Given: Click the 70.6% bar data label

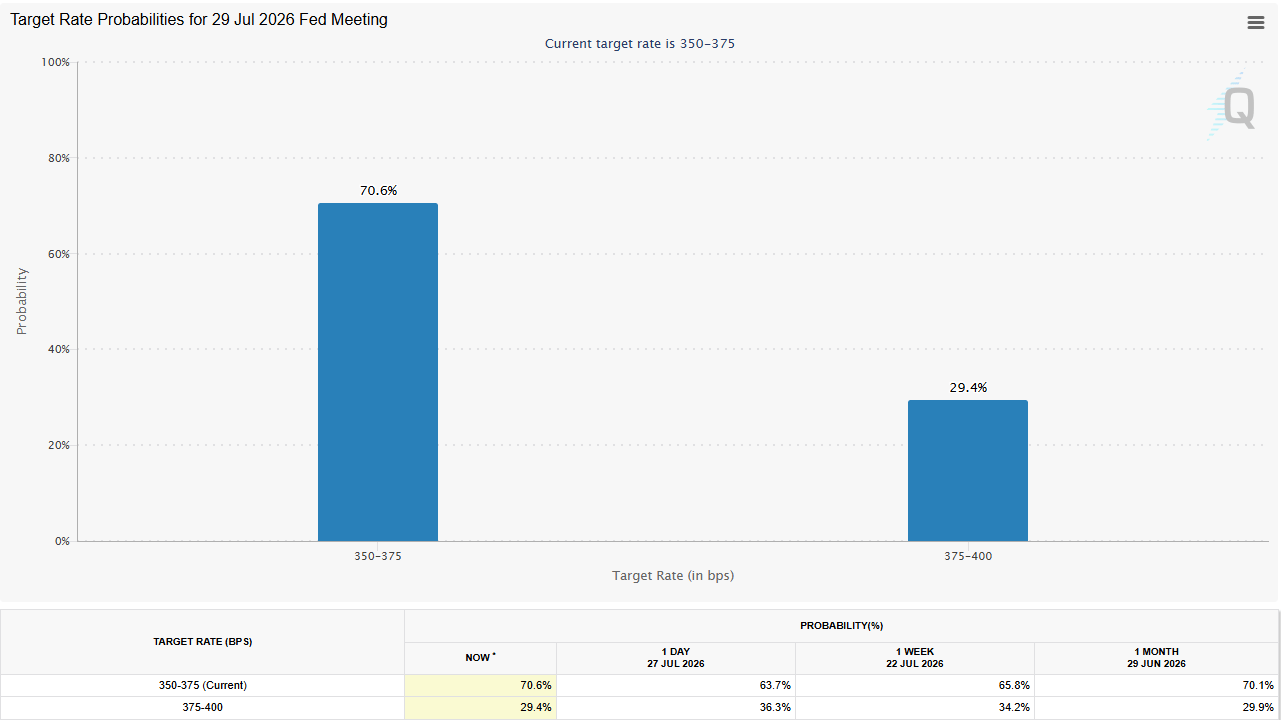Looking at the screenshot, I should click(x=378, y=190).
